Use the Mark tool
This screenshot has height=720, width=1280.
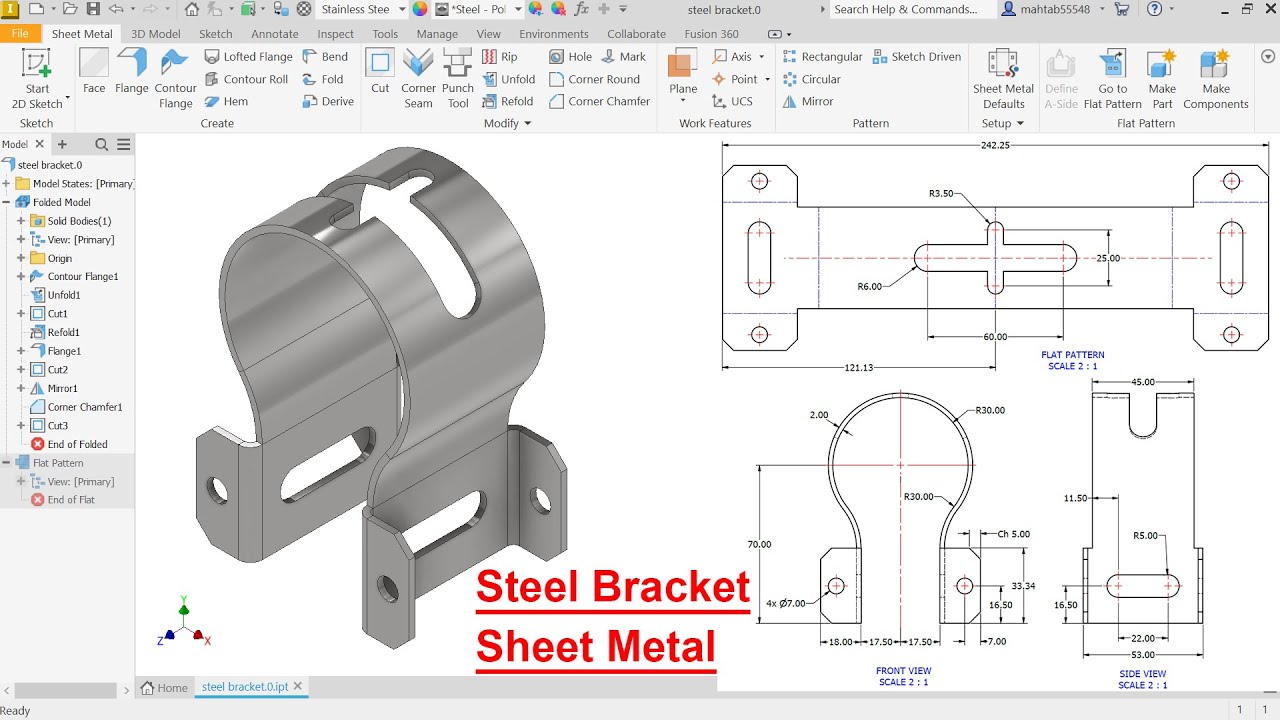click(623, 57)
